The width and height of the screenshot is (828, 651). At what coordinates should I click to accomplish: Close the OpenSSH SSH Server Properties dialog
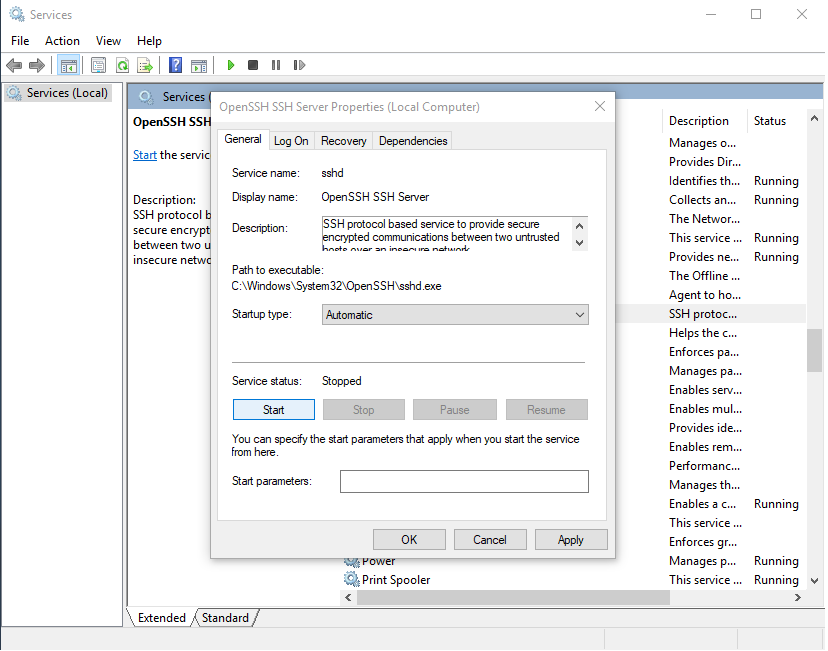pyautogui.click(x=600, y=106)
